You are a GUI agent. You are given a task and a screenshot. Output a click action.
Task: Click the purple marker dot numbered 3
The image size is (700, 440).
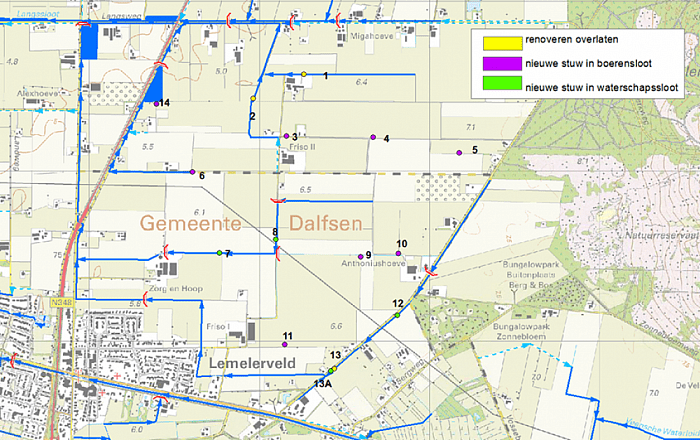tap(287, 136)
